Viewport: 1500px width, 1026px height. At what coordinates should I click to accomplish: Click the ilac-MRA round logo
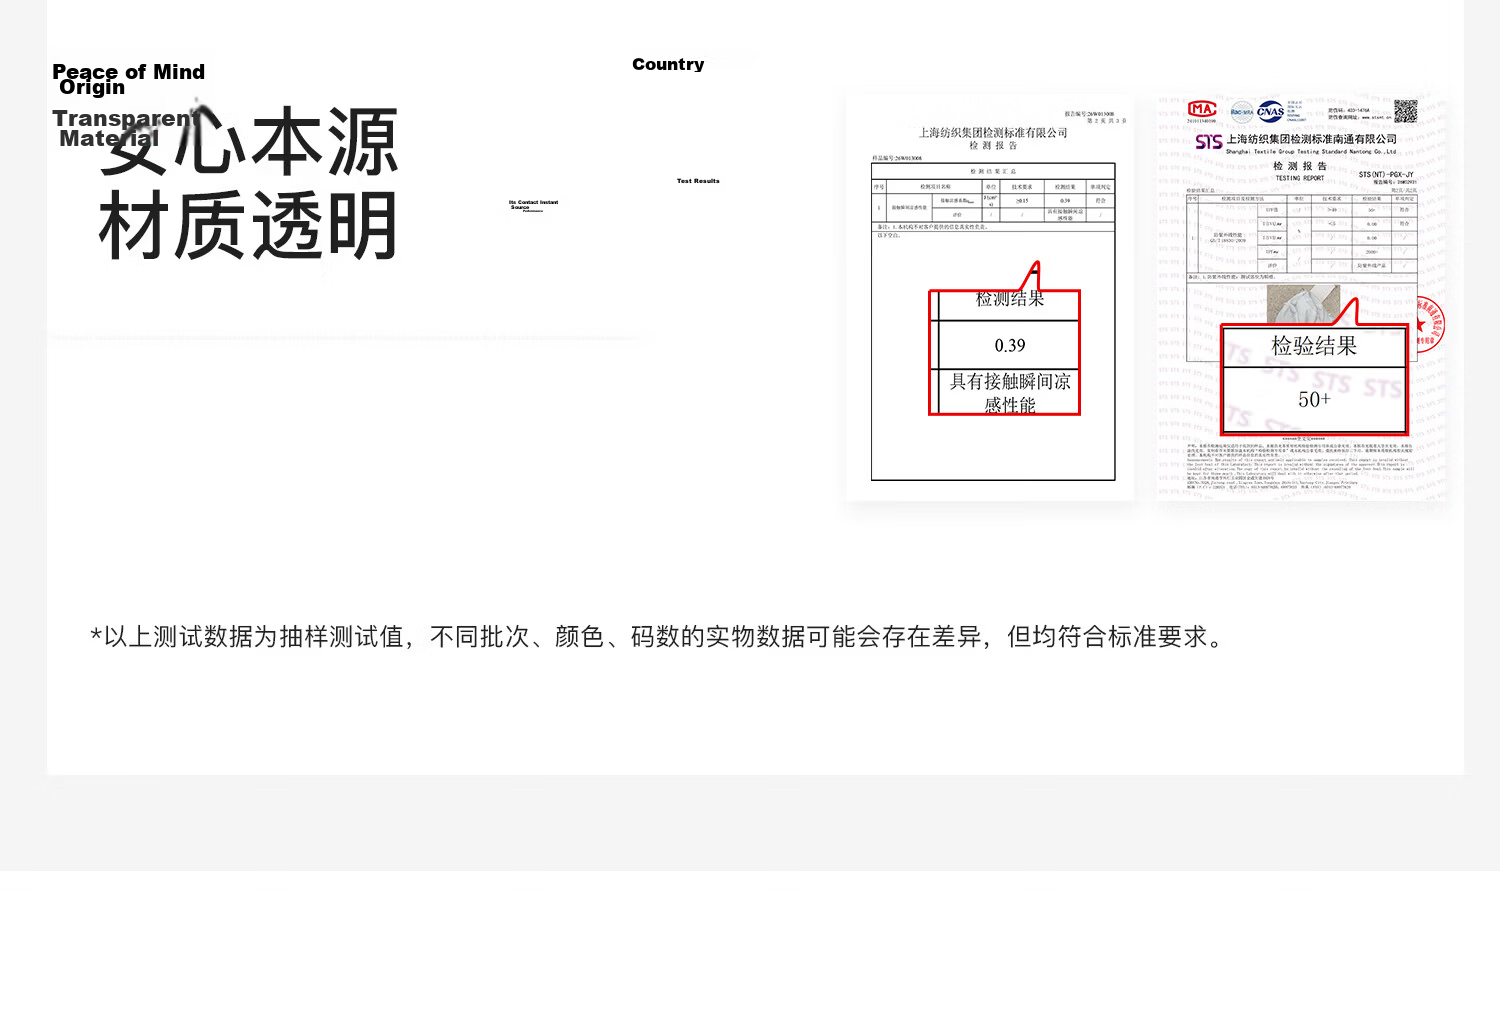pyautogui.click(x=1242, y=112)
